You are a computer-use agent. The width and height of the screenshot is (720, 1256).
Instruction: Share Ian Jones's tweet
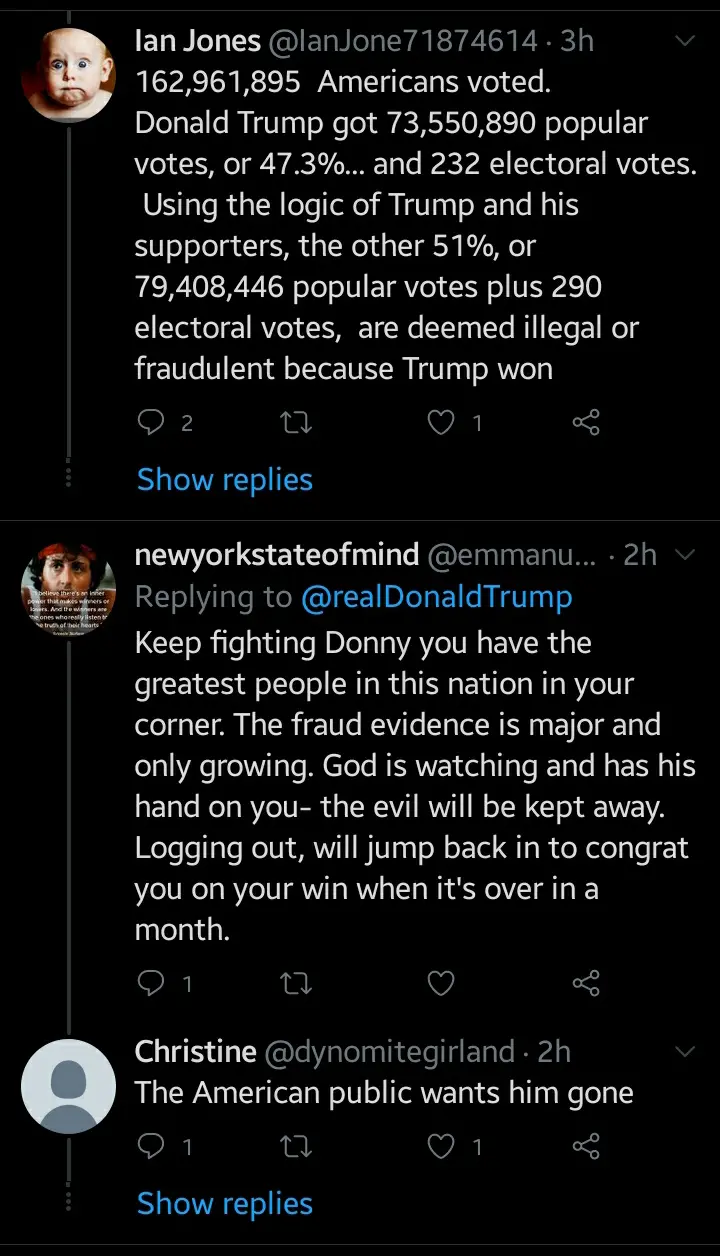pos(586,423)
